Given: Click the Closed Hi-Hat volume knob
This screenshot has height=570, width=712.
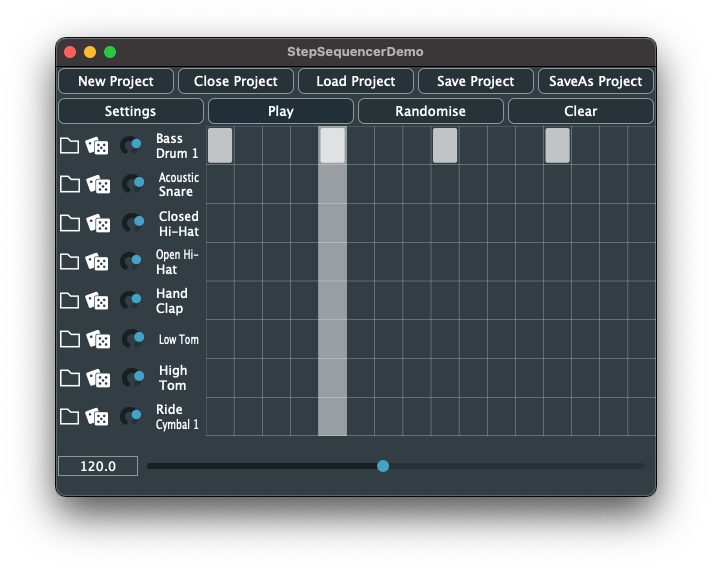Looking at the screenshot, I should [133, 223].
